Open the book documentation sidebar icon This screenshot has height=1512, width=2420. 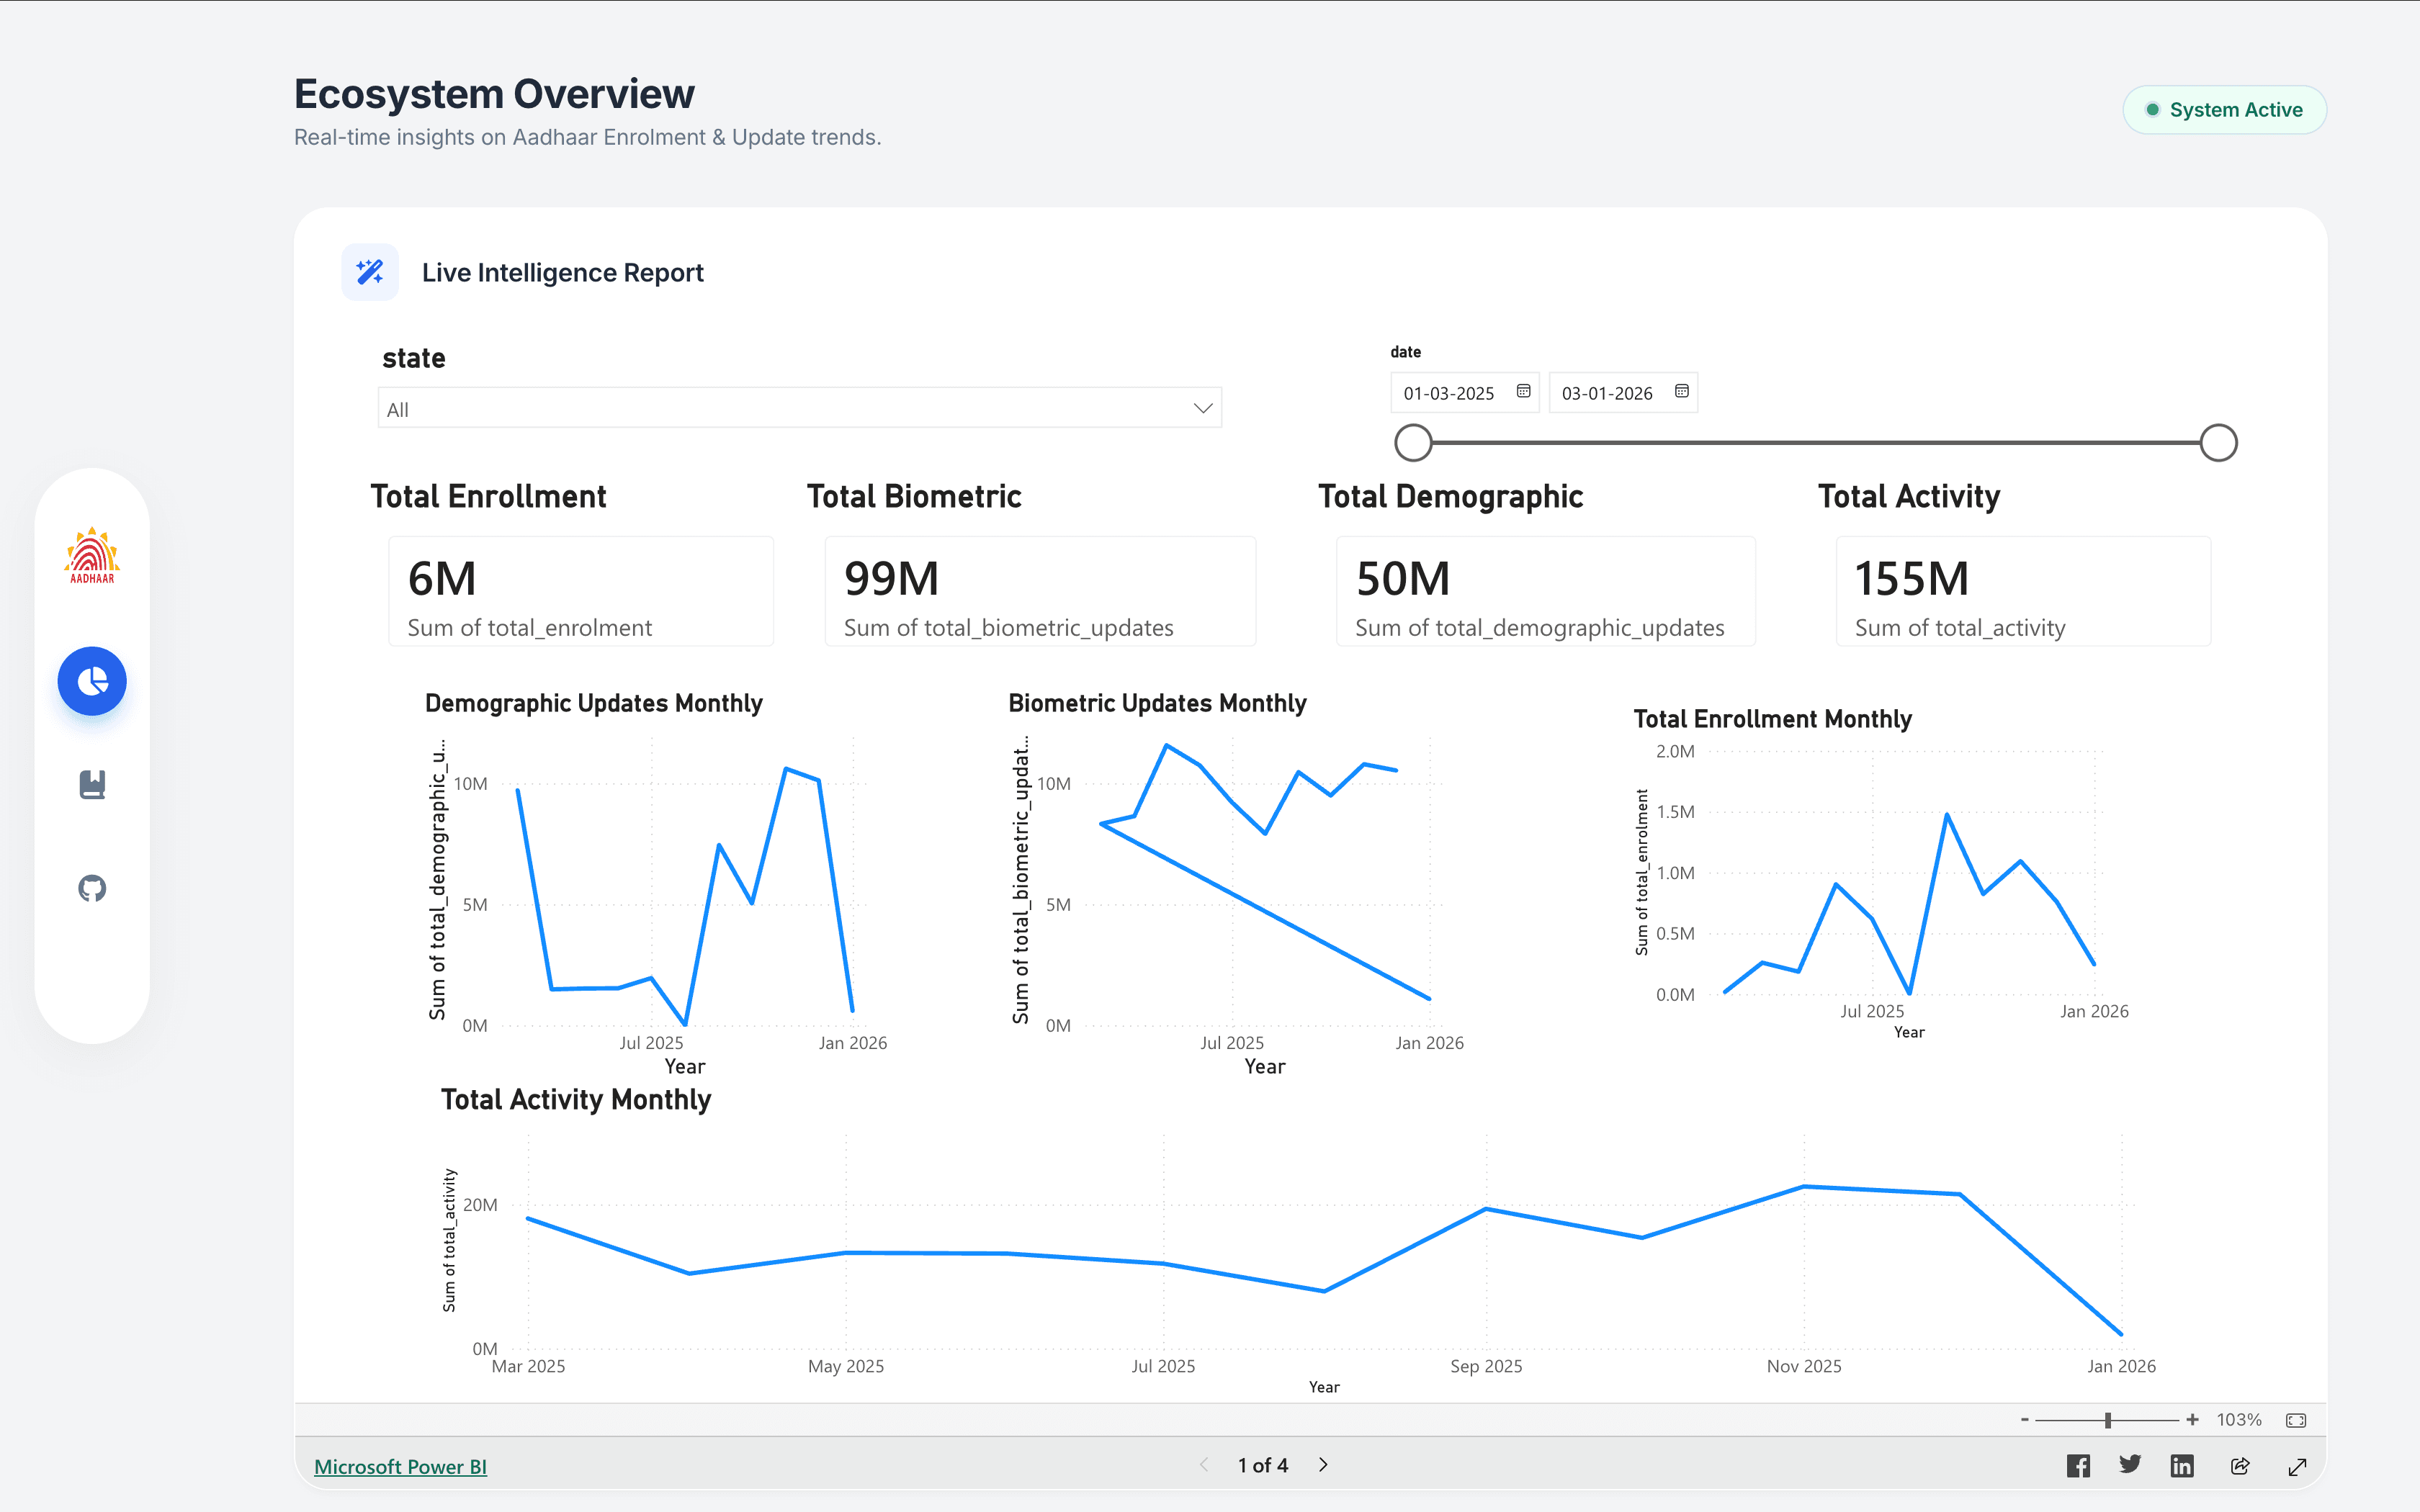point(92,784)
